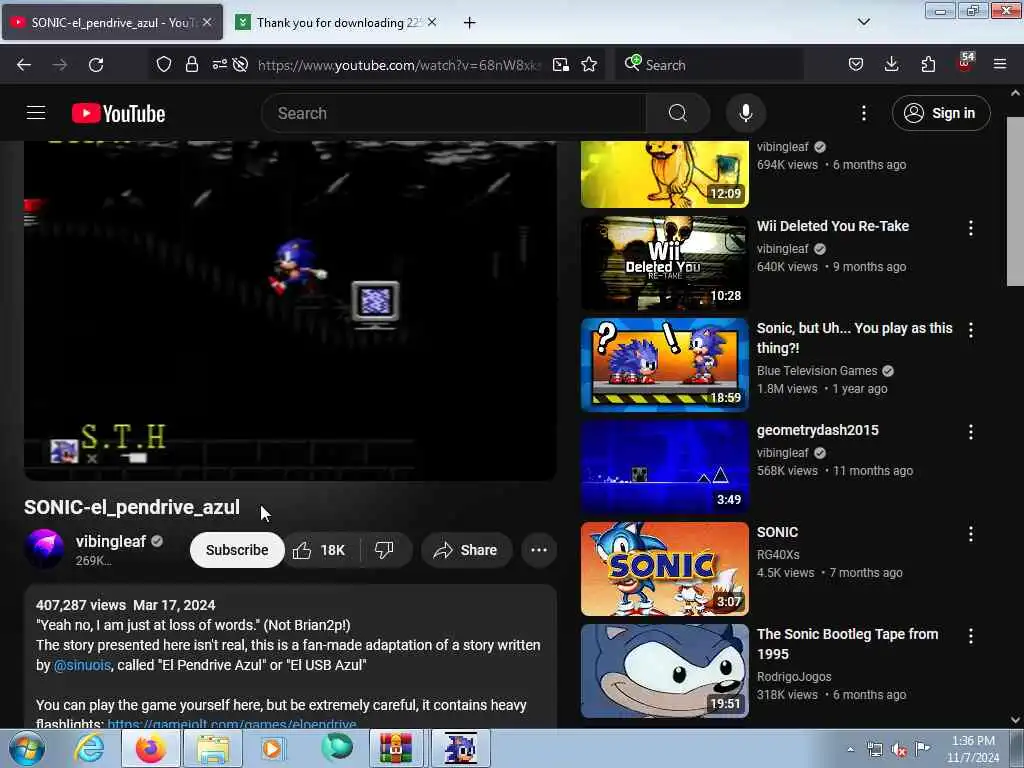Close the SONIC-el_pendrive_azul tab
Screen dimensions: 1024x768
click(x=206, y=22)
